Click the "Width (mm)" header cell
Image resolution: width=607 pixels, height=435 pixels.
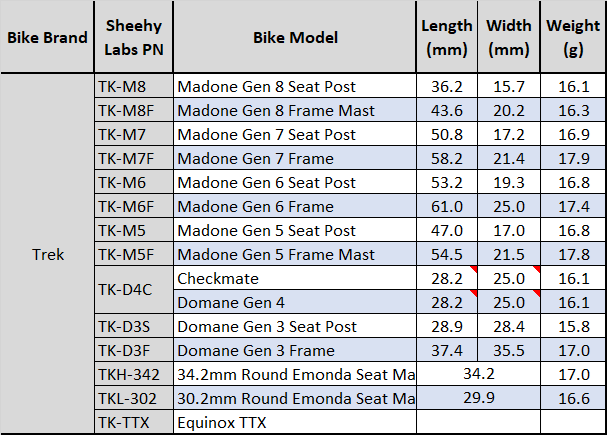(509, 38)
